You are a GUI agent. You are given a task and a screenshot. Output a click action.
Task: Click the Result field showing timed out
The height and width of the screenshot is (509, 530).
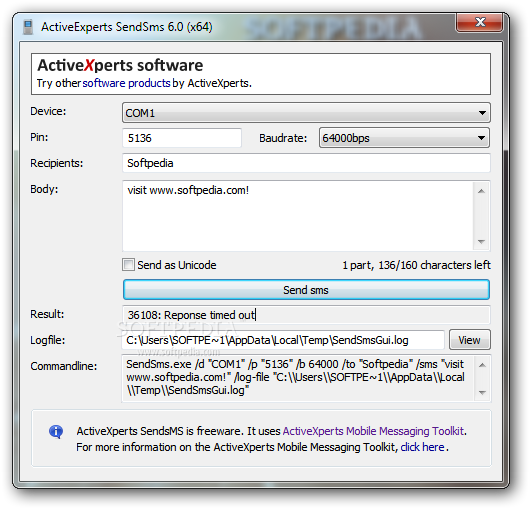(x=306, y=315)
